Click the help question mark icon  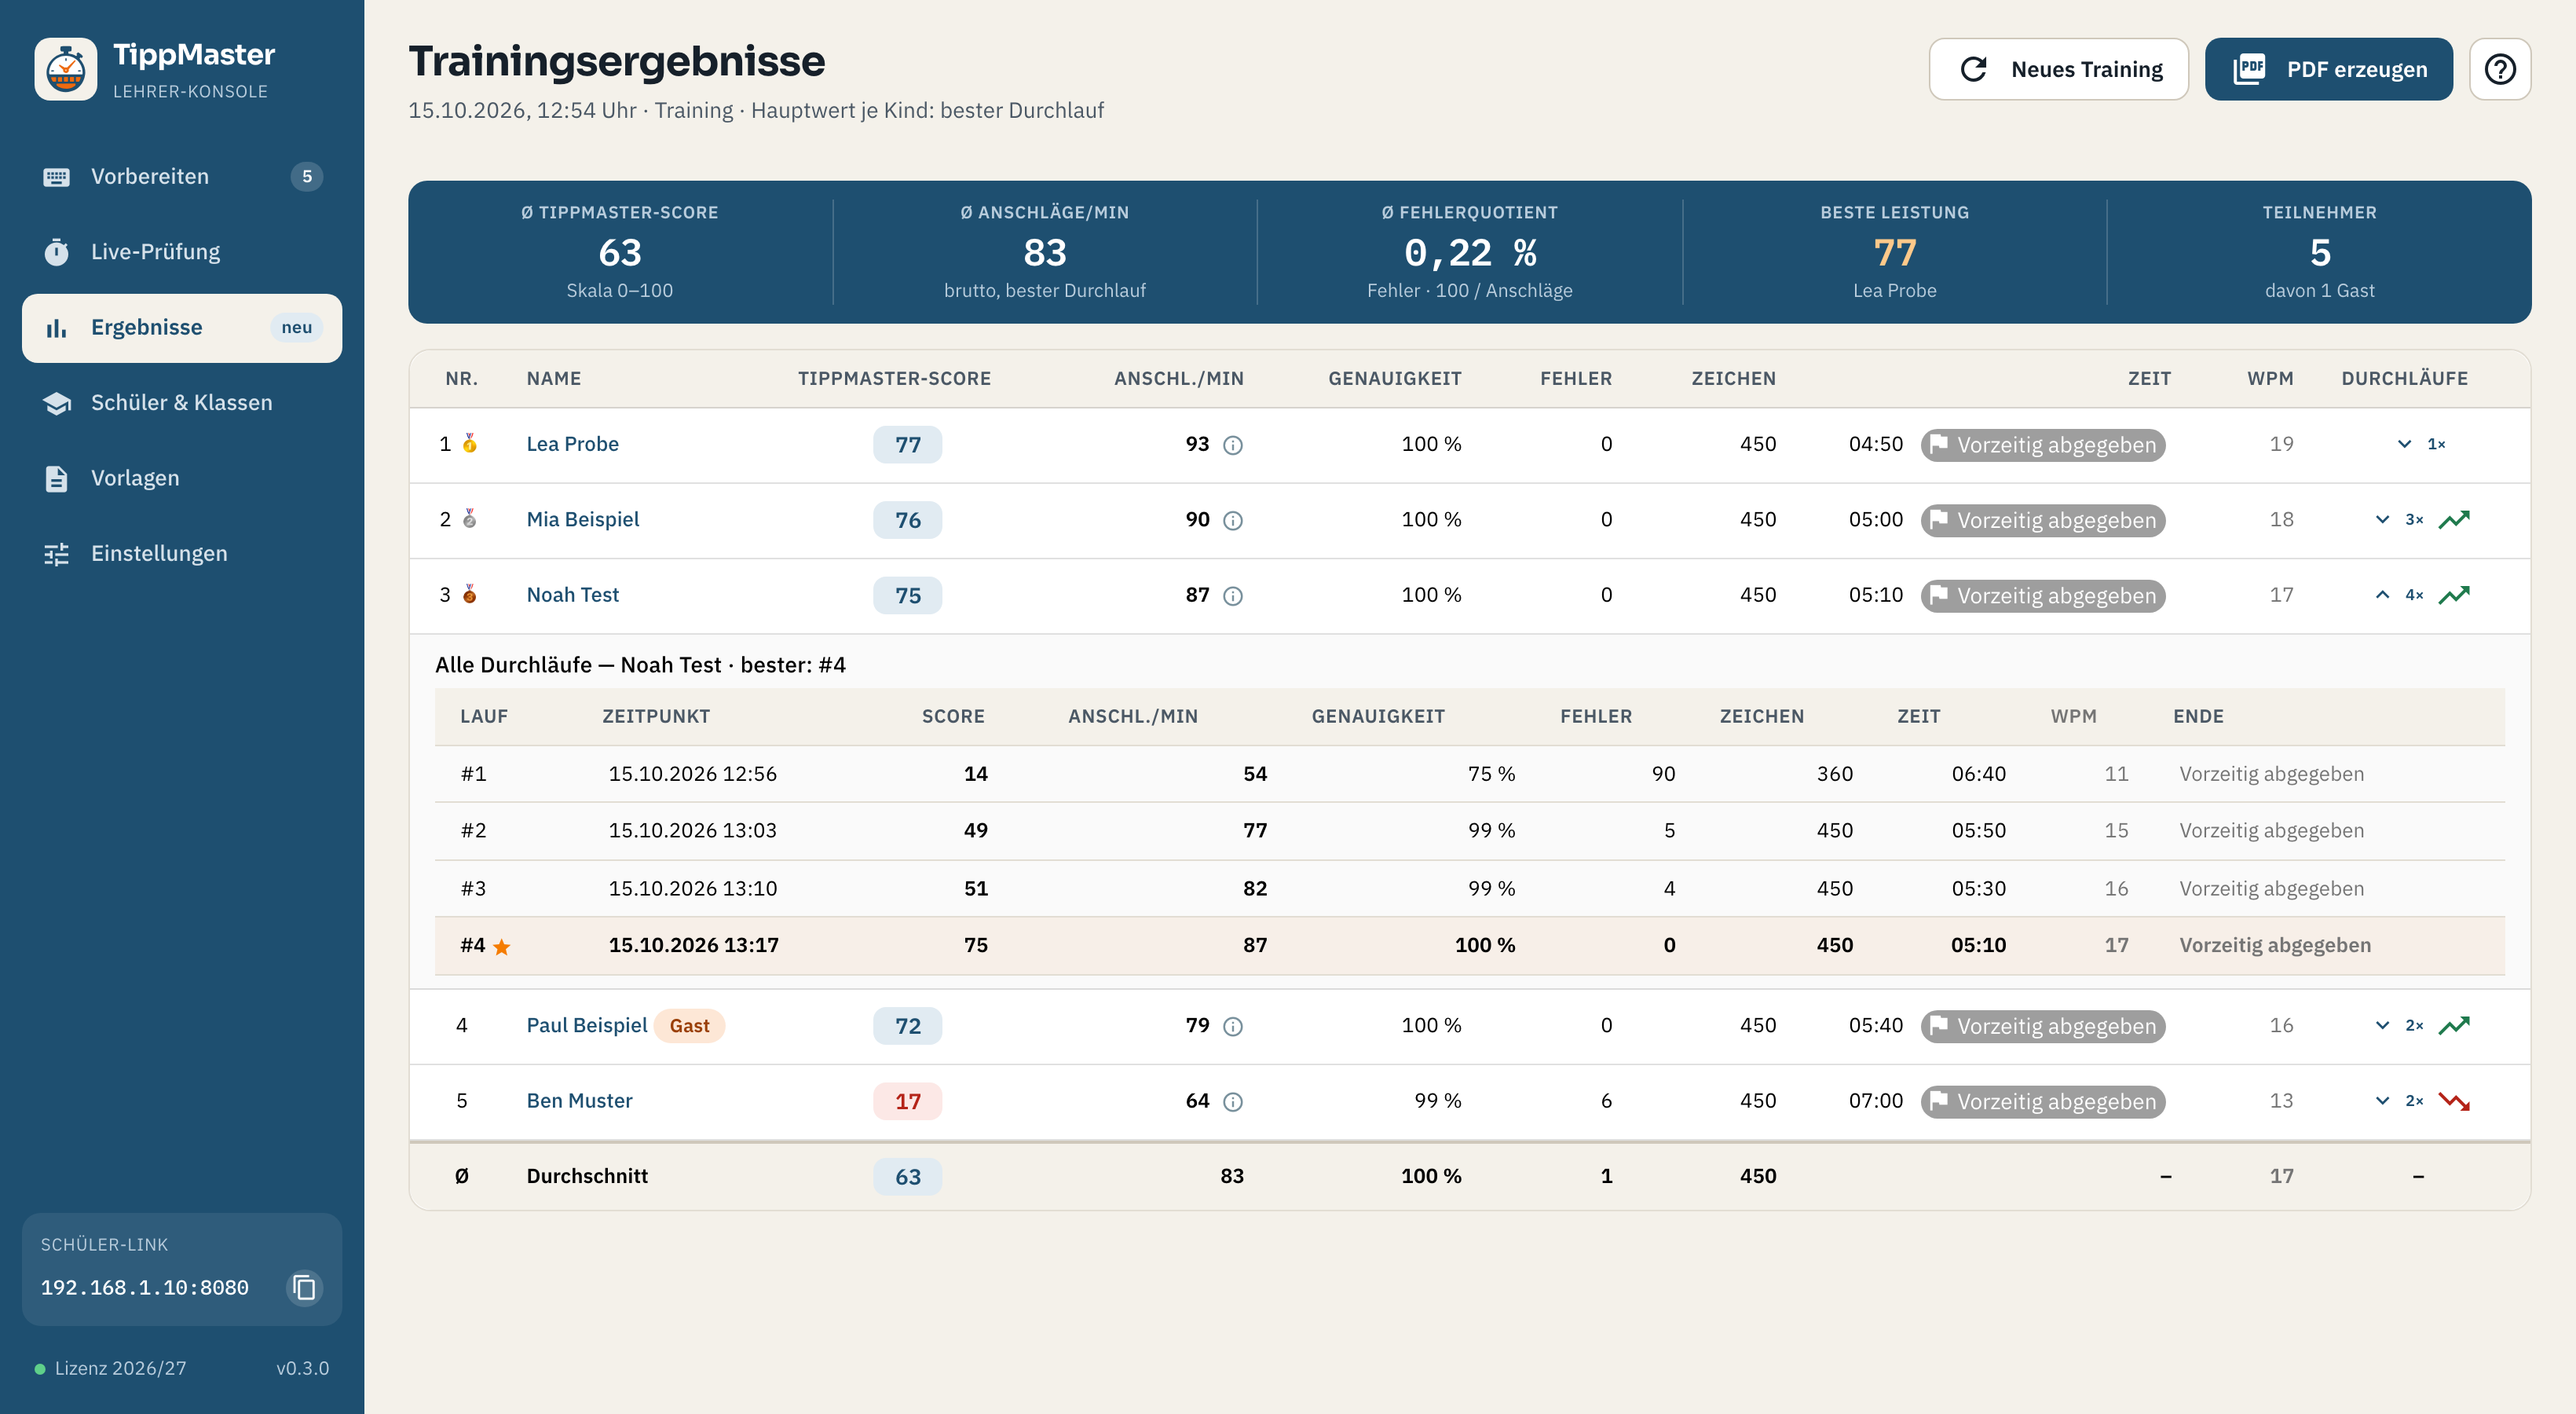tap(2499, 69)
